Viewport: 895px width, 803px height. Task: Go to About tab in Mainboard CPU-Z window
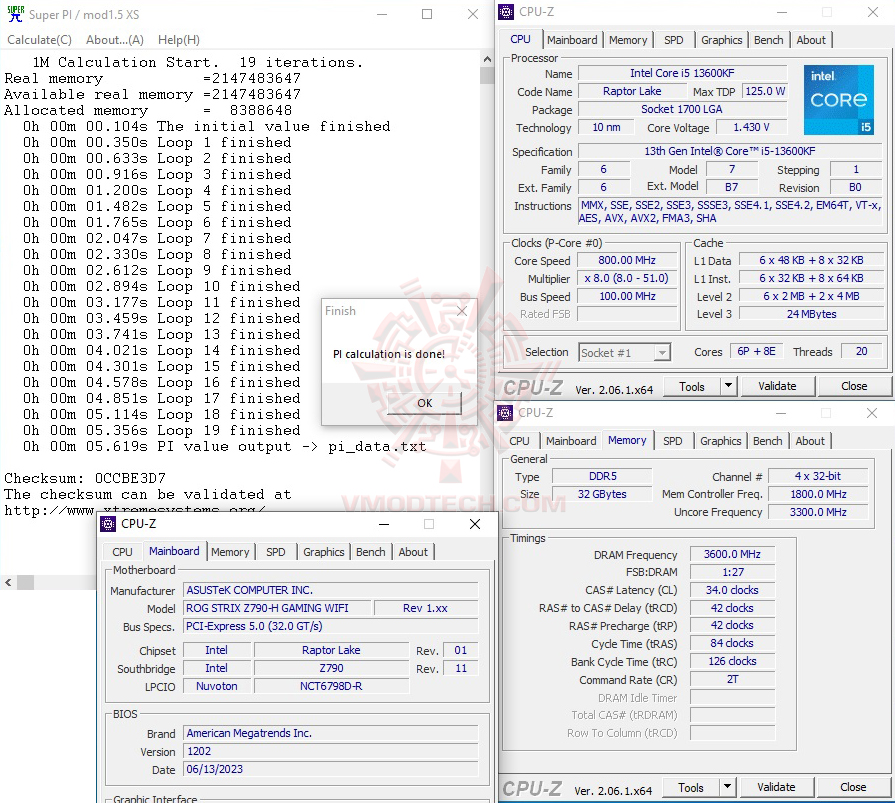click(413, 552)
